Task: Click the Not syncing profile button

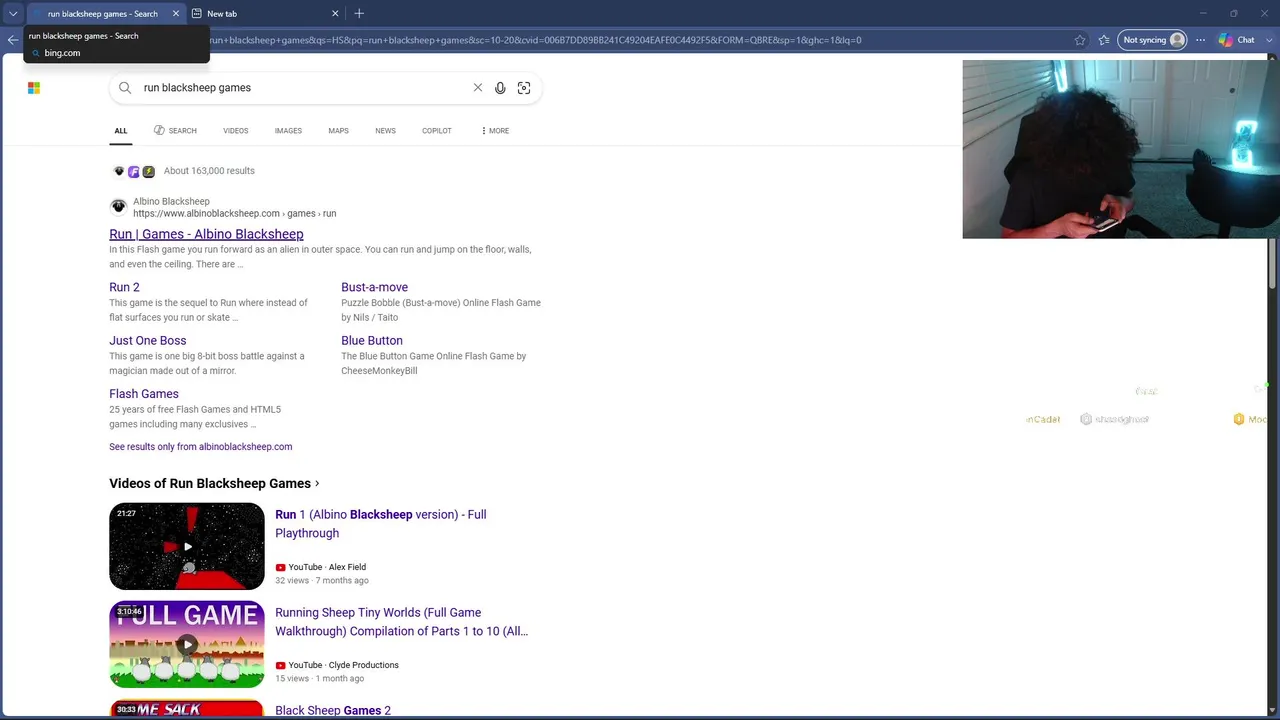Action: (1153, 40)
